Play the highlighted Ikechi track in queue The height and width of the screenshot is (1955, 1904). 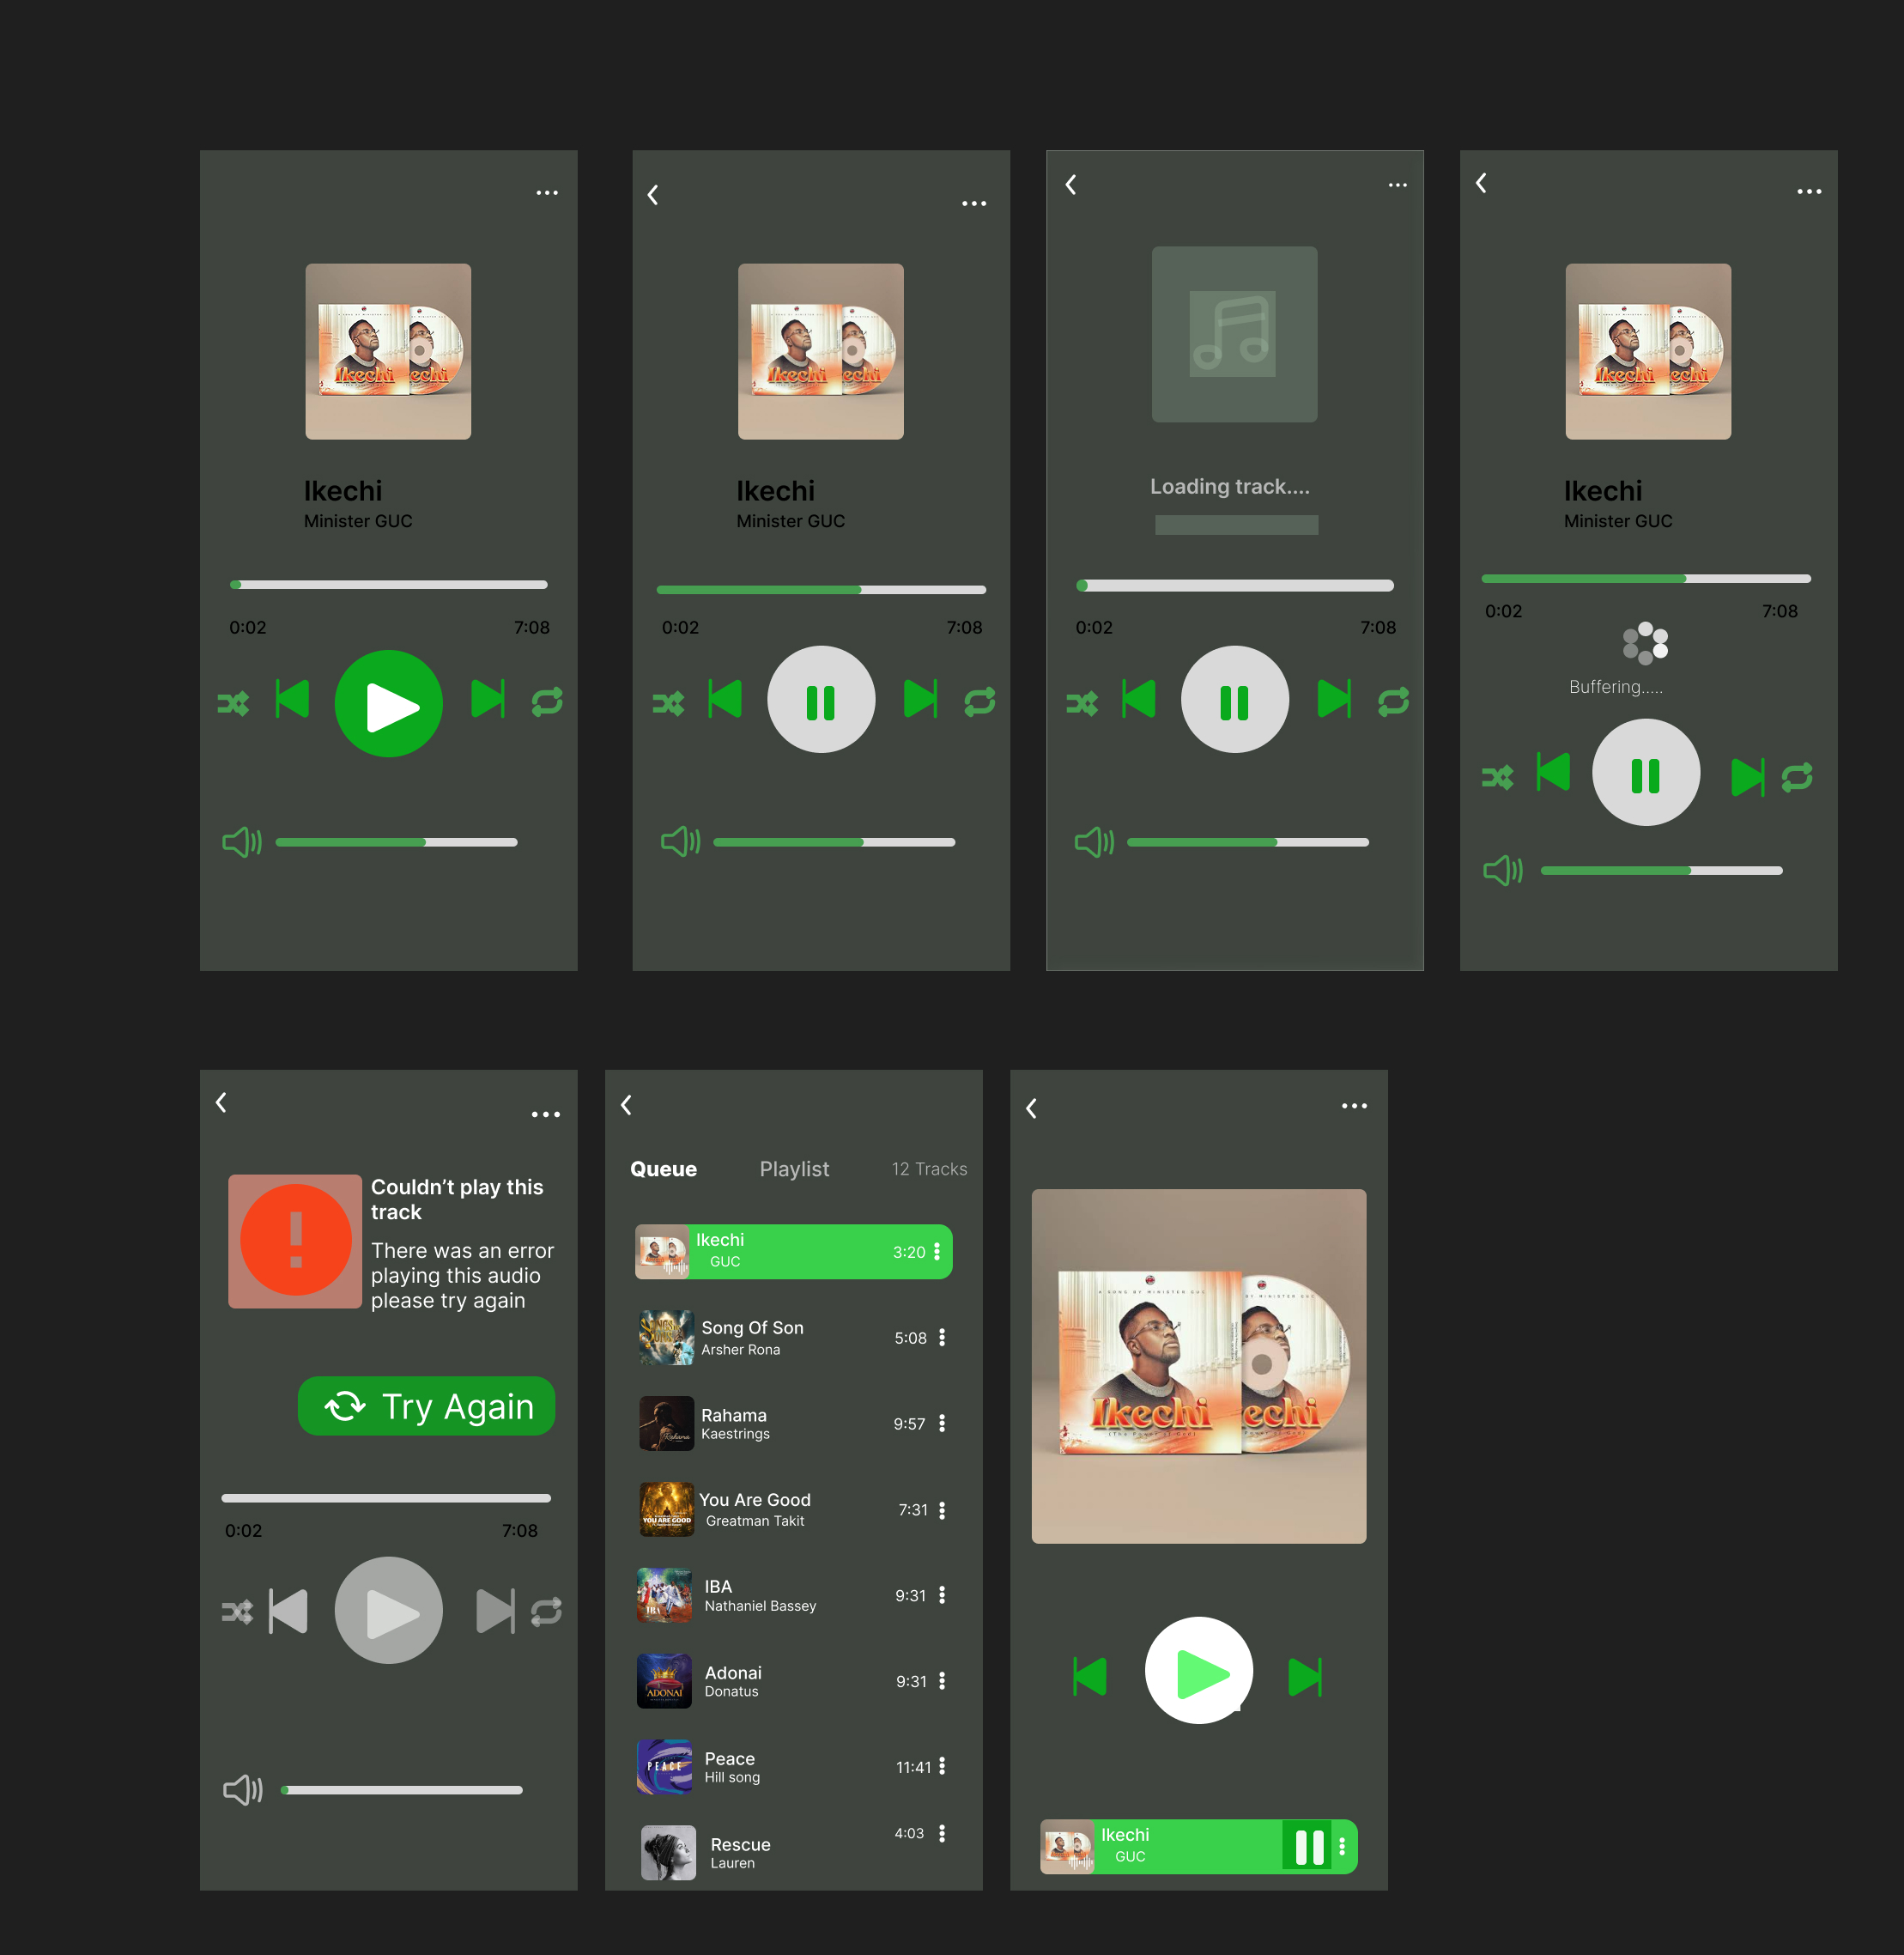coord(794,1252)
